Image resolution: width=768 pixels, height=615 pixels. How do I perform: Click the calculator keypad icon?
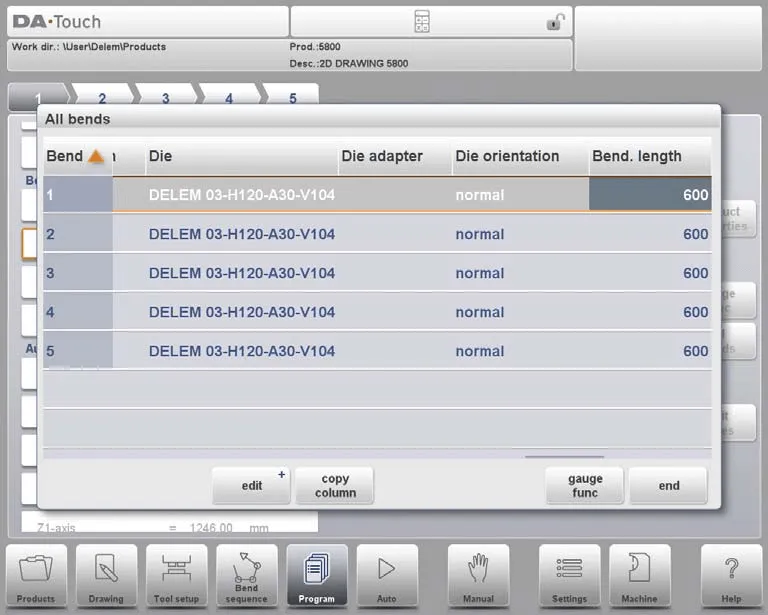pos(421,22)
